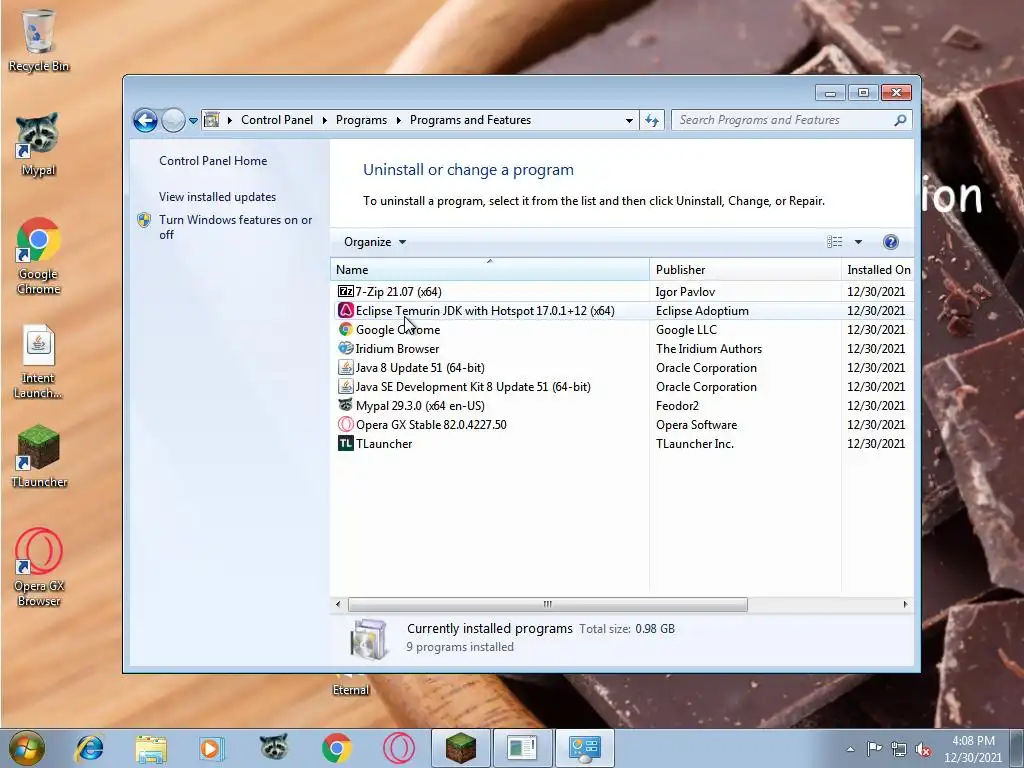1024x768 pixels.
Task: Click the horizontal scrollbar right arrow
Action: pos(905,604)
